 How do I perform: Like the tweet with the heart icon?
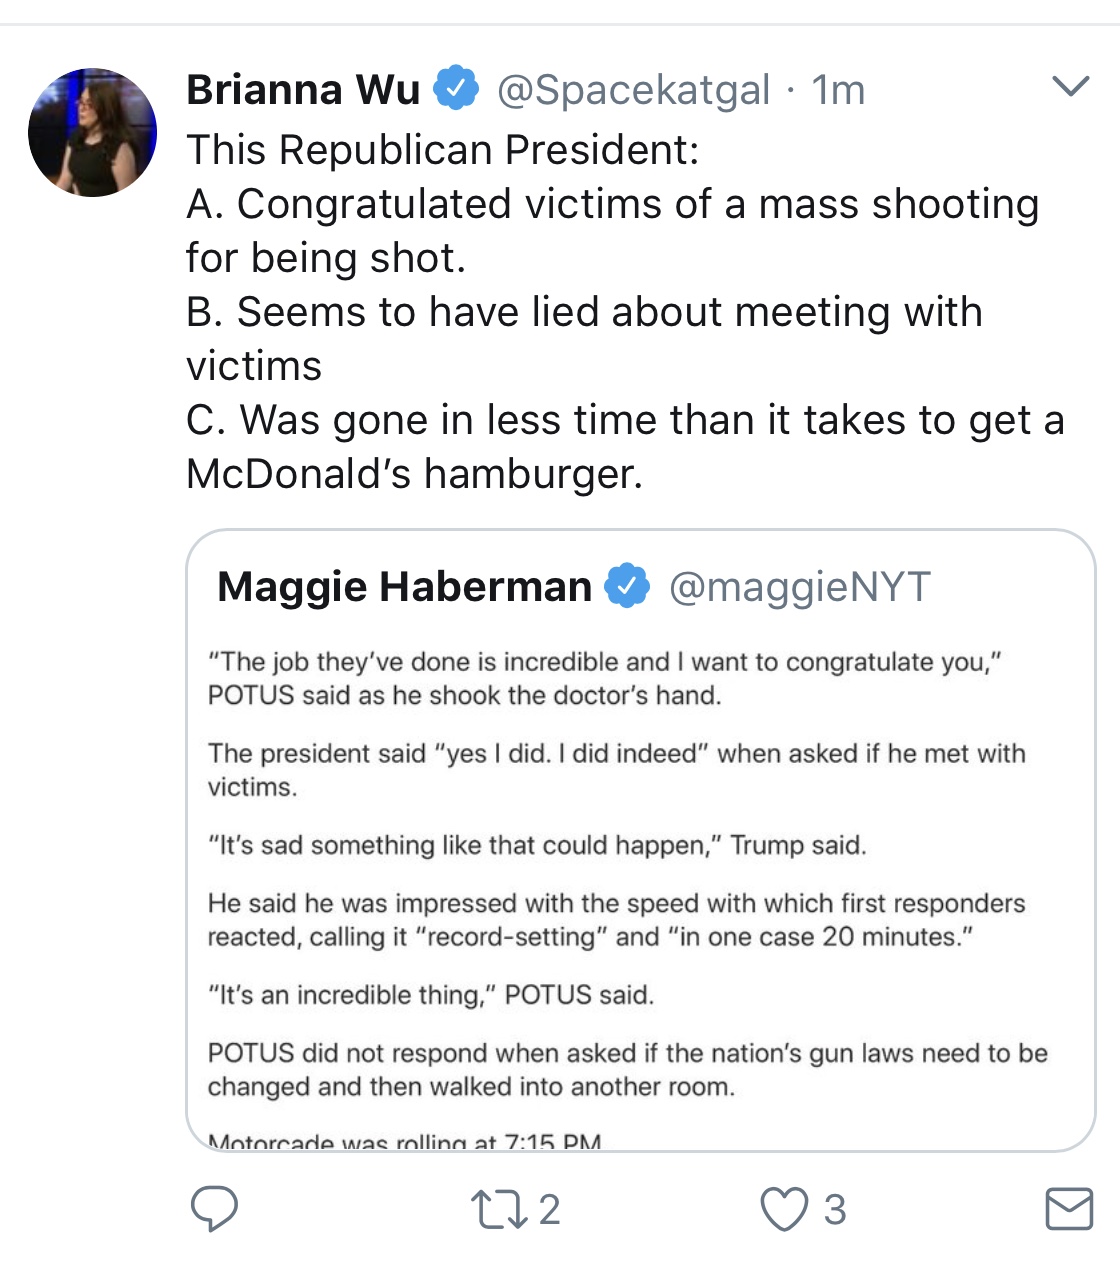click(x=784, y=1209)
